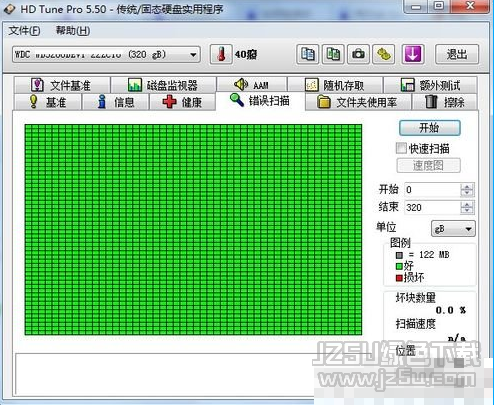Click the copy screenshot to clipboard icon
The width and height of the screenshot is (494, 405).
(333, 54)
